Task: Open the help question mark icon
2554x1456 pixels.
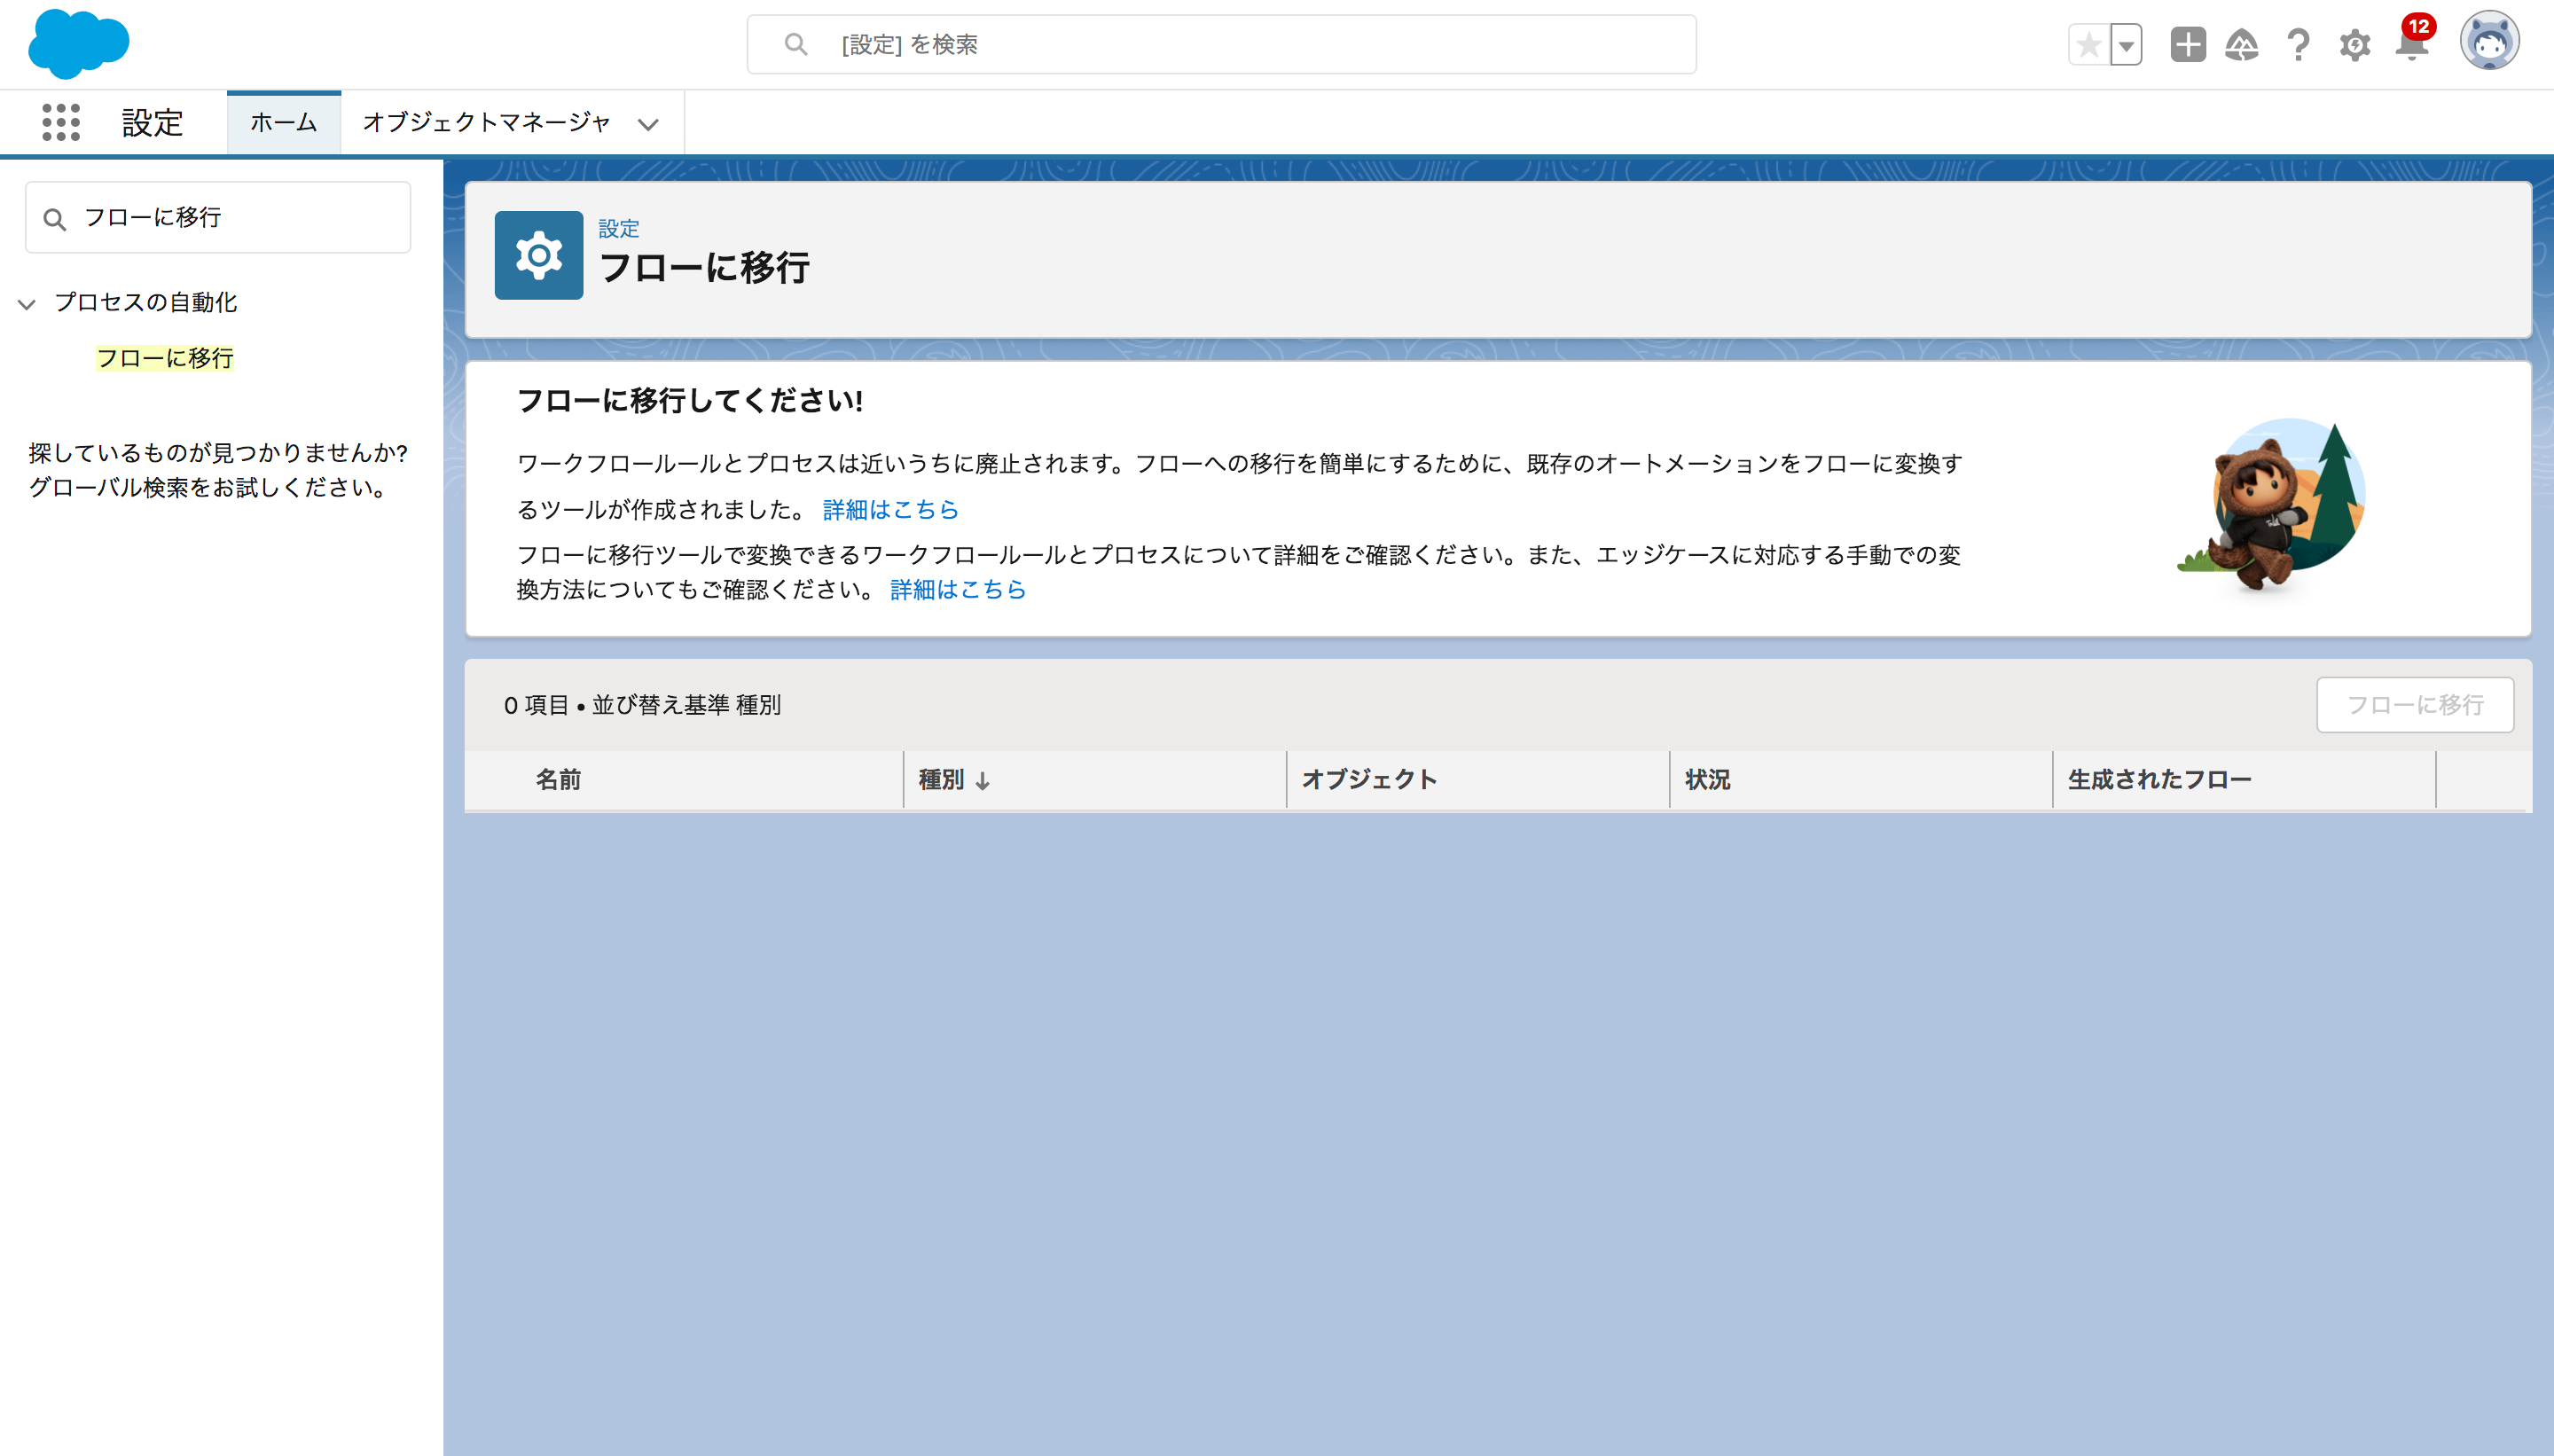Action: point(2298,45)
